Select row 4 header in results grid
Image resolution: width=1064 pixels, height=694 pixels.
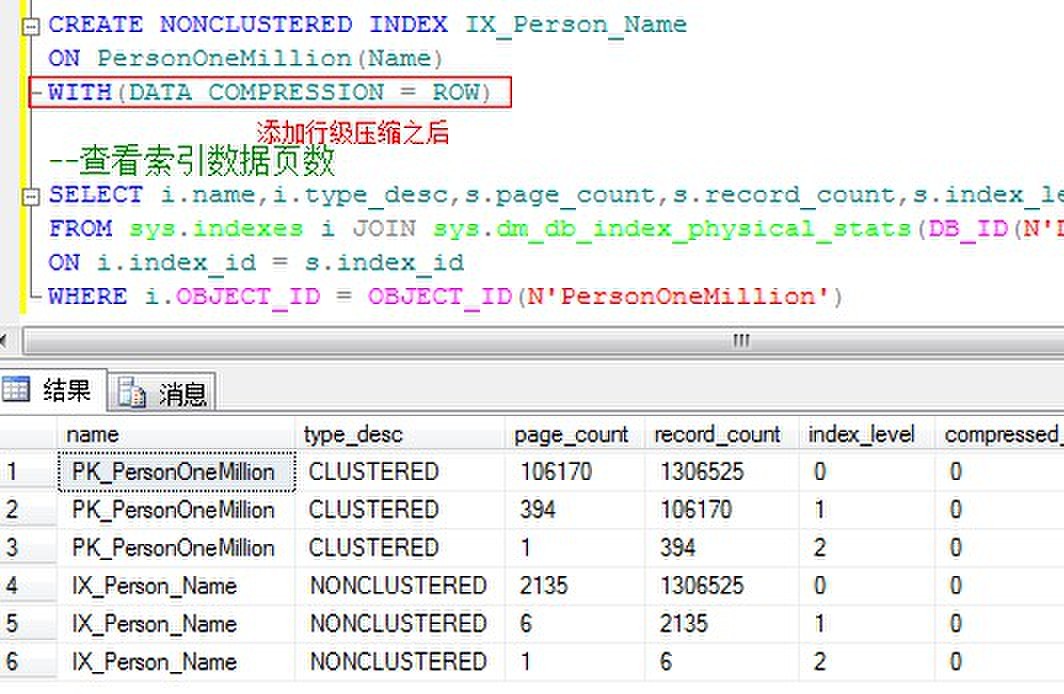click(28, 585)
